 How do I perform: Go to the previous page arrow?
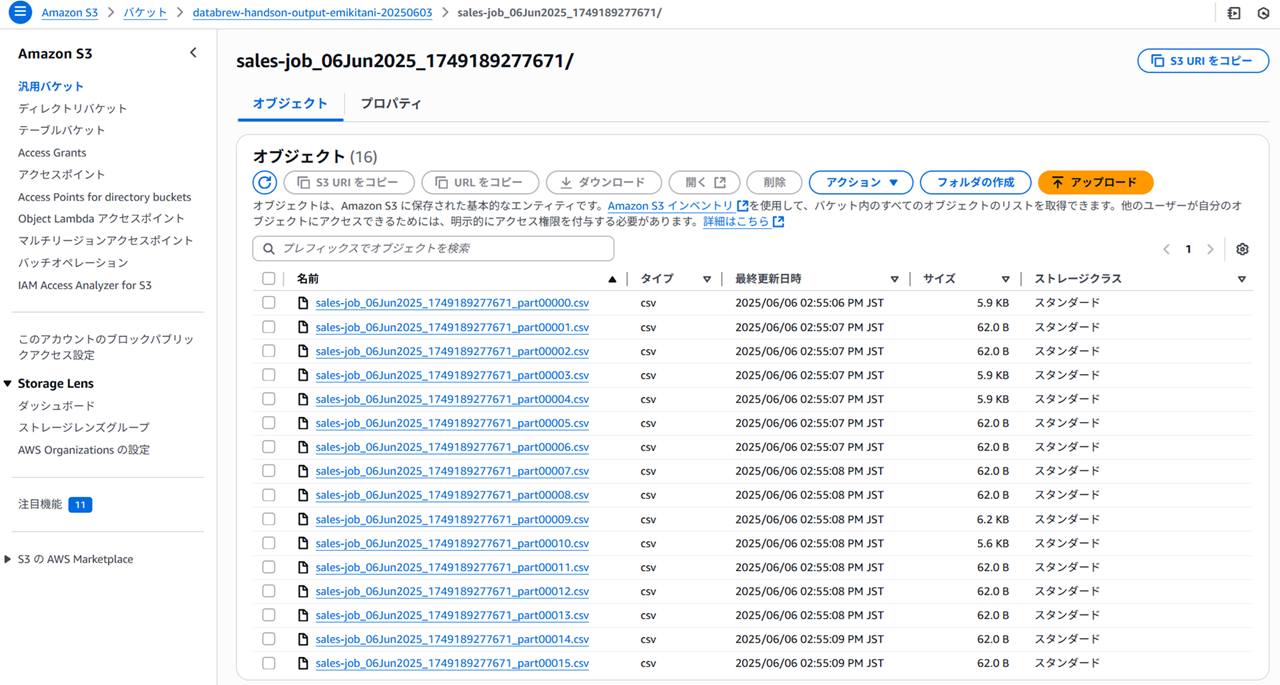click(1166, 249)
